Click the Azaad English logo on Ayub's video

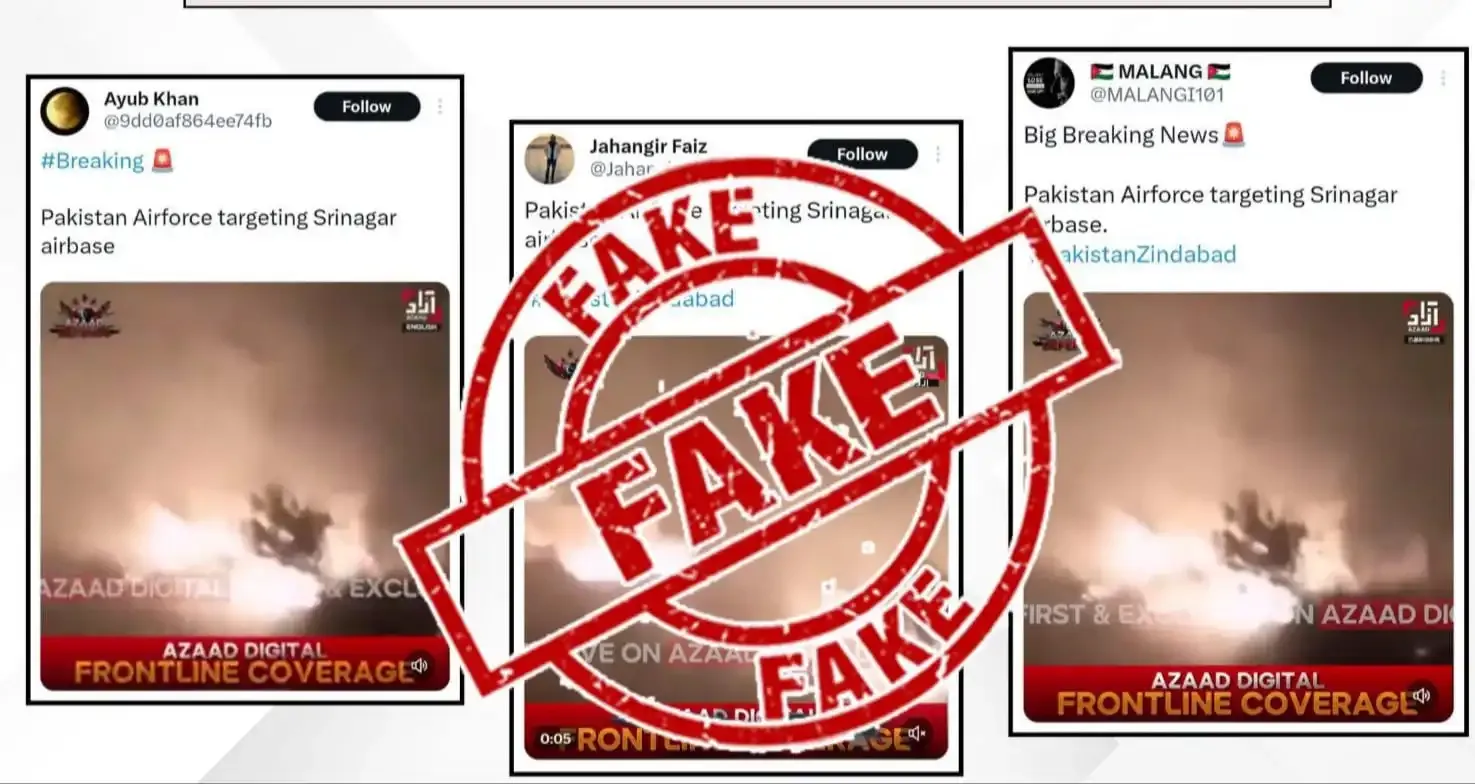pyautogui.click(x=421, y=310)
